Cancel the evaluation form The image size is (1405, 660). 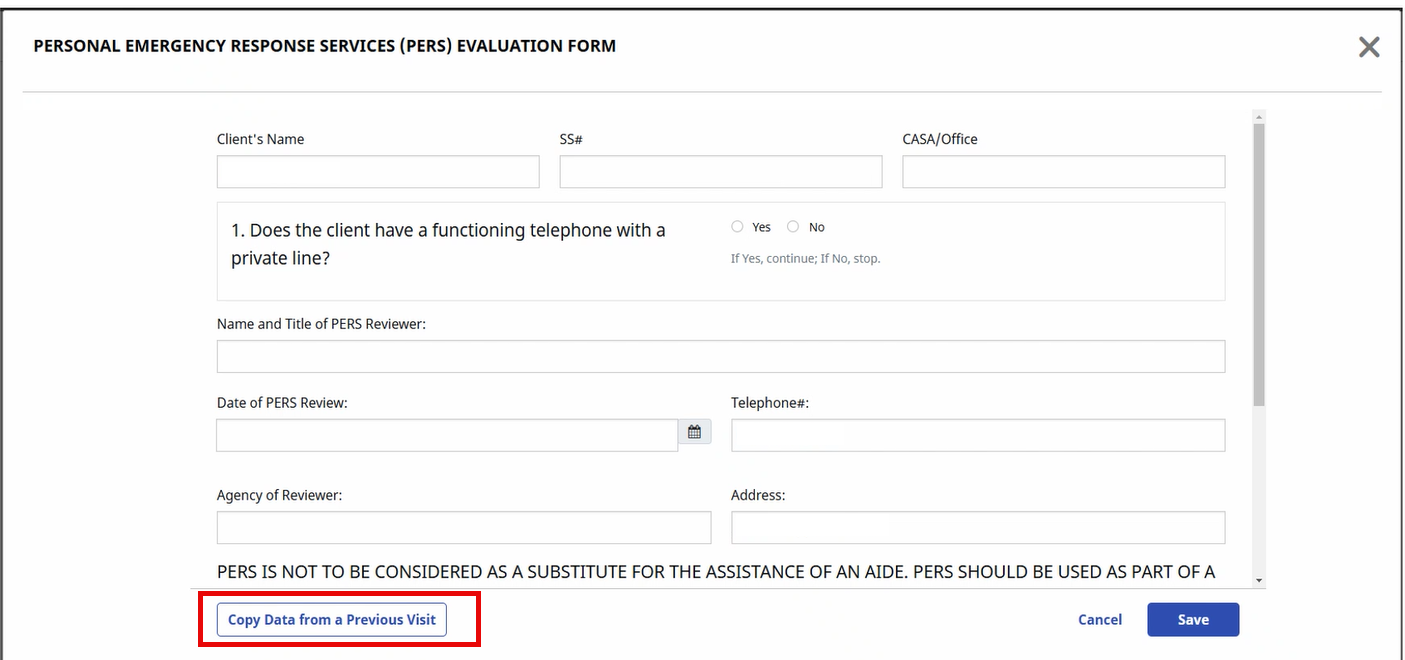(x=1099, y=620)
